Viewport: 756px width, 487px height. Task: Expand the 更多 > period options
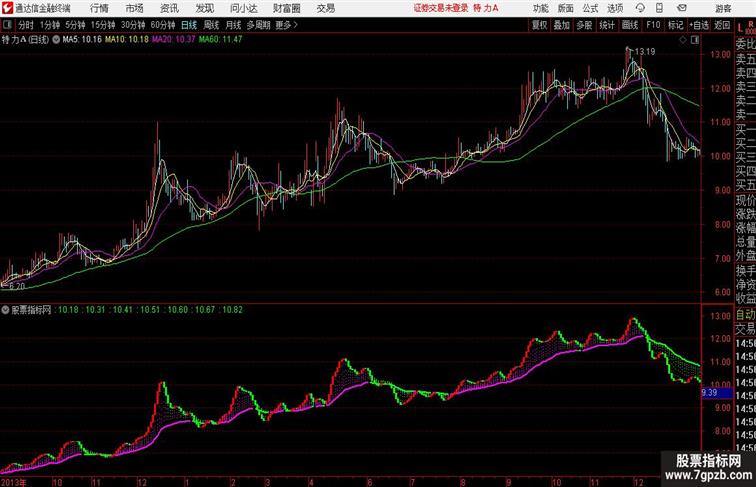287,25
